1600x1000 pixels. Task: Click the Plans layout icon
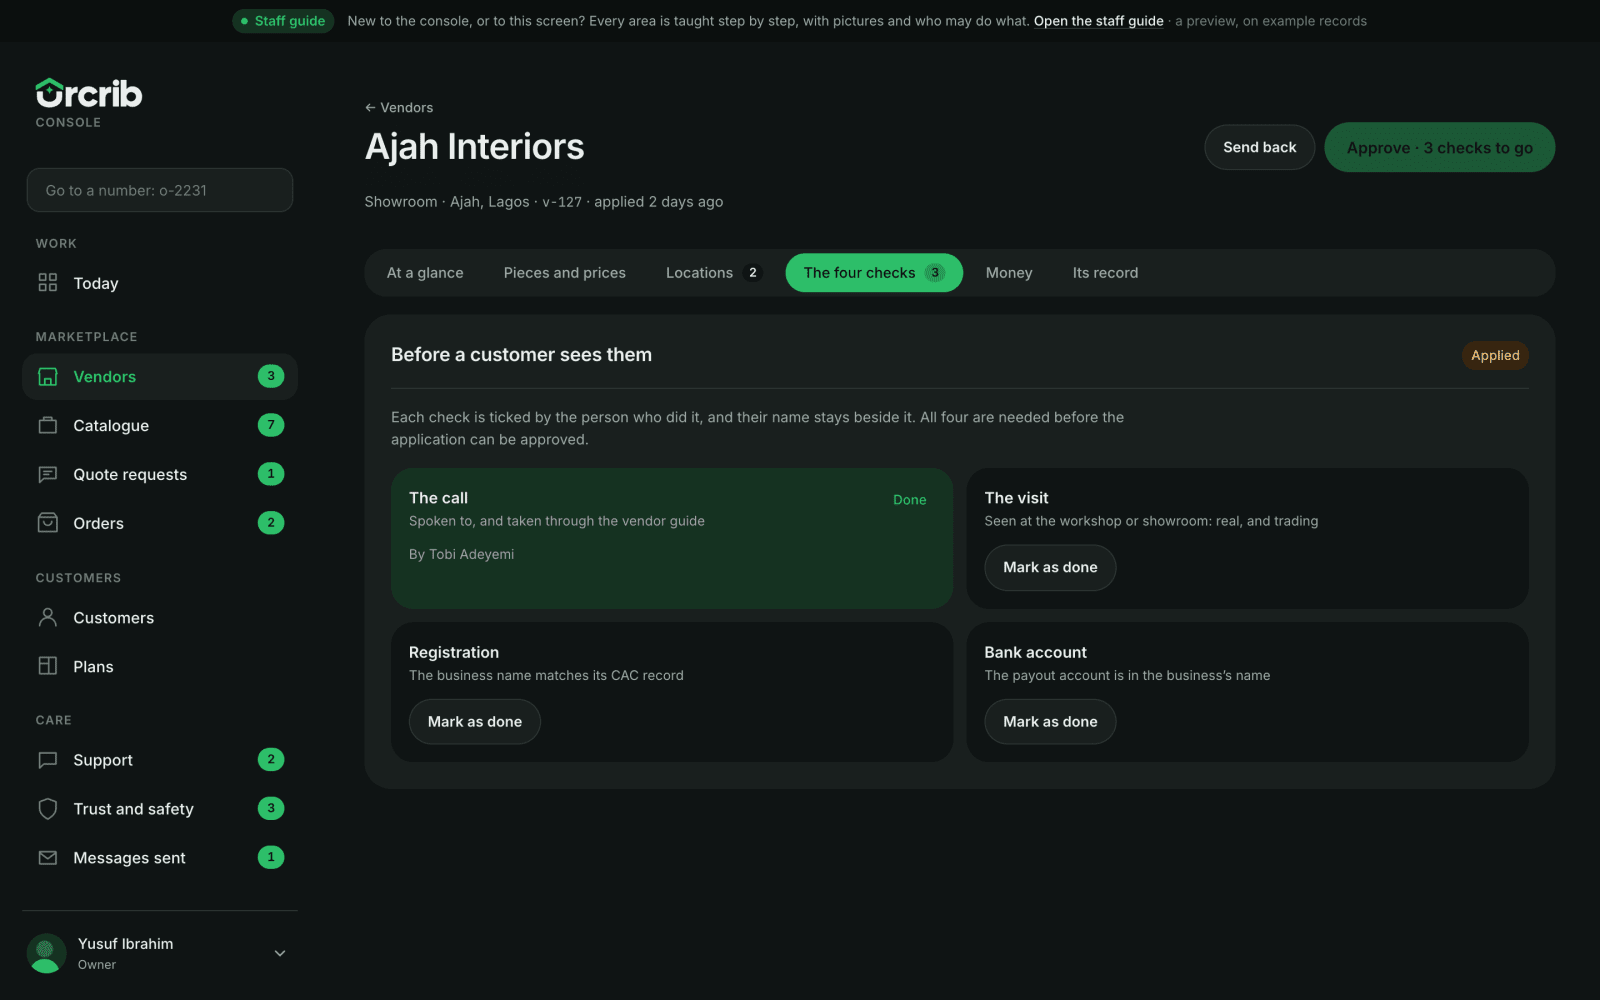(47, 666)
